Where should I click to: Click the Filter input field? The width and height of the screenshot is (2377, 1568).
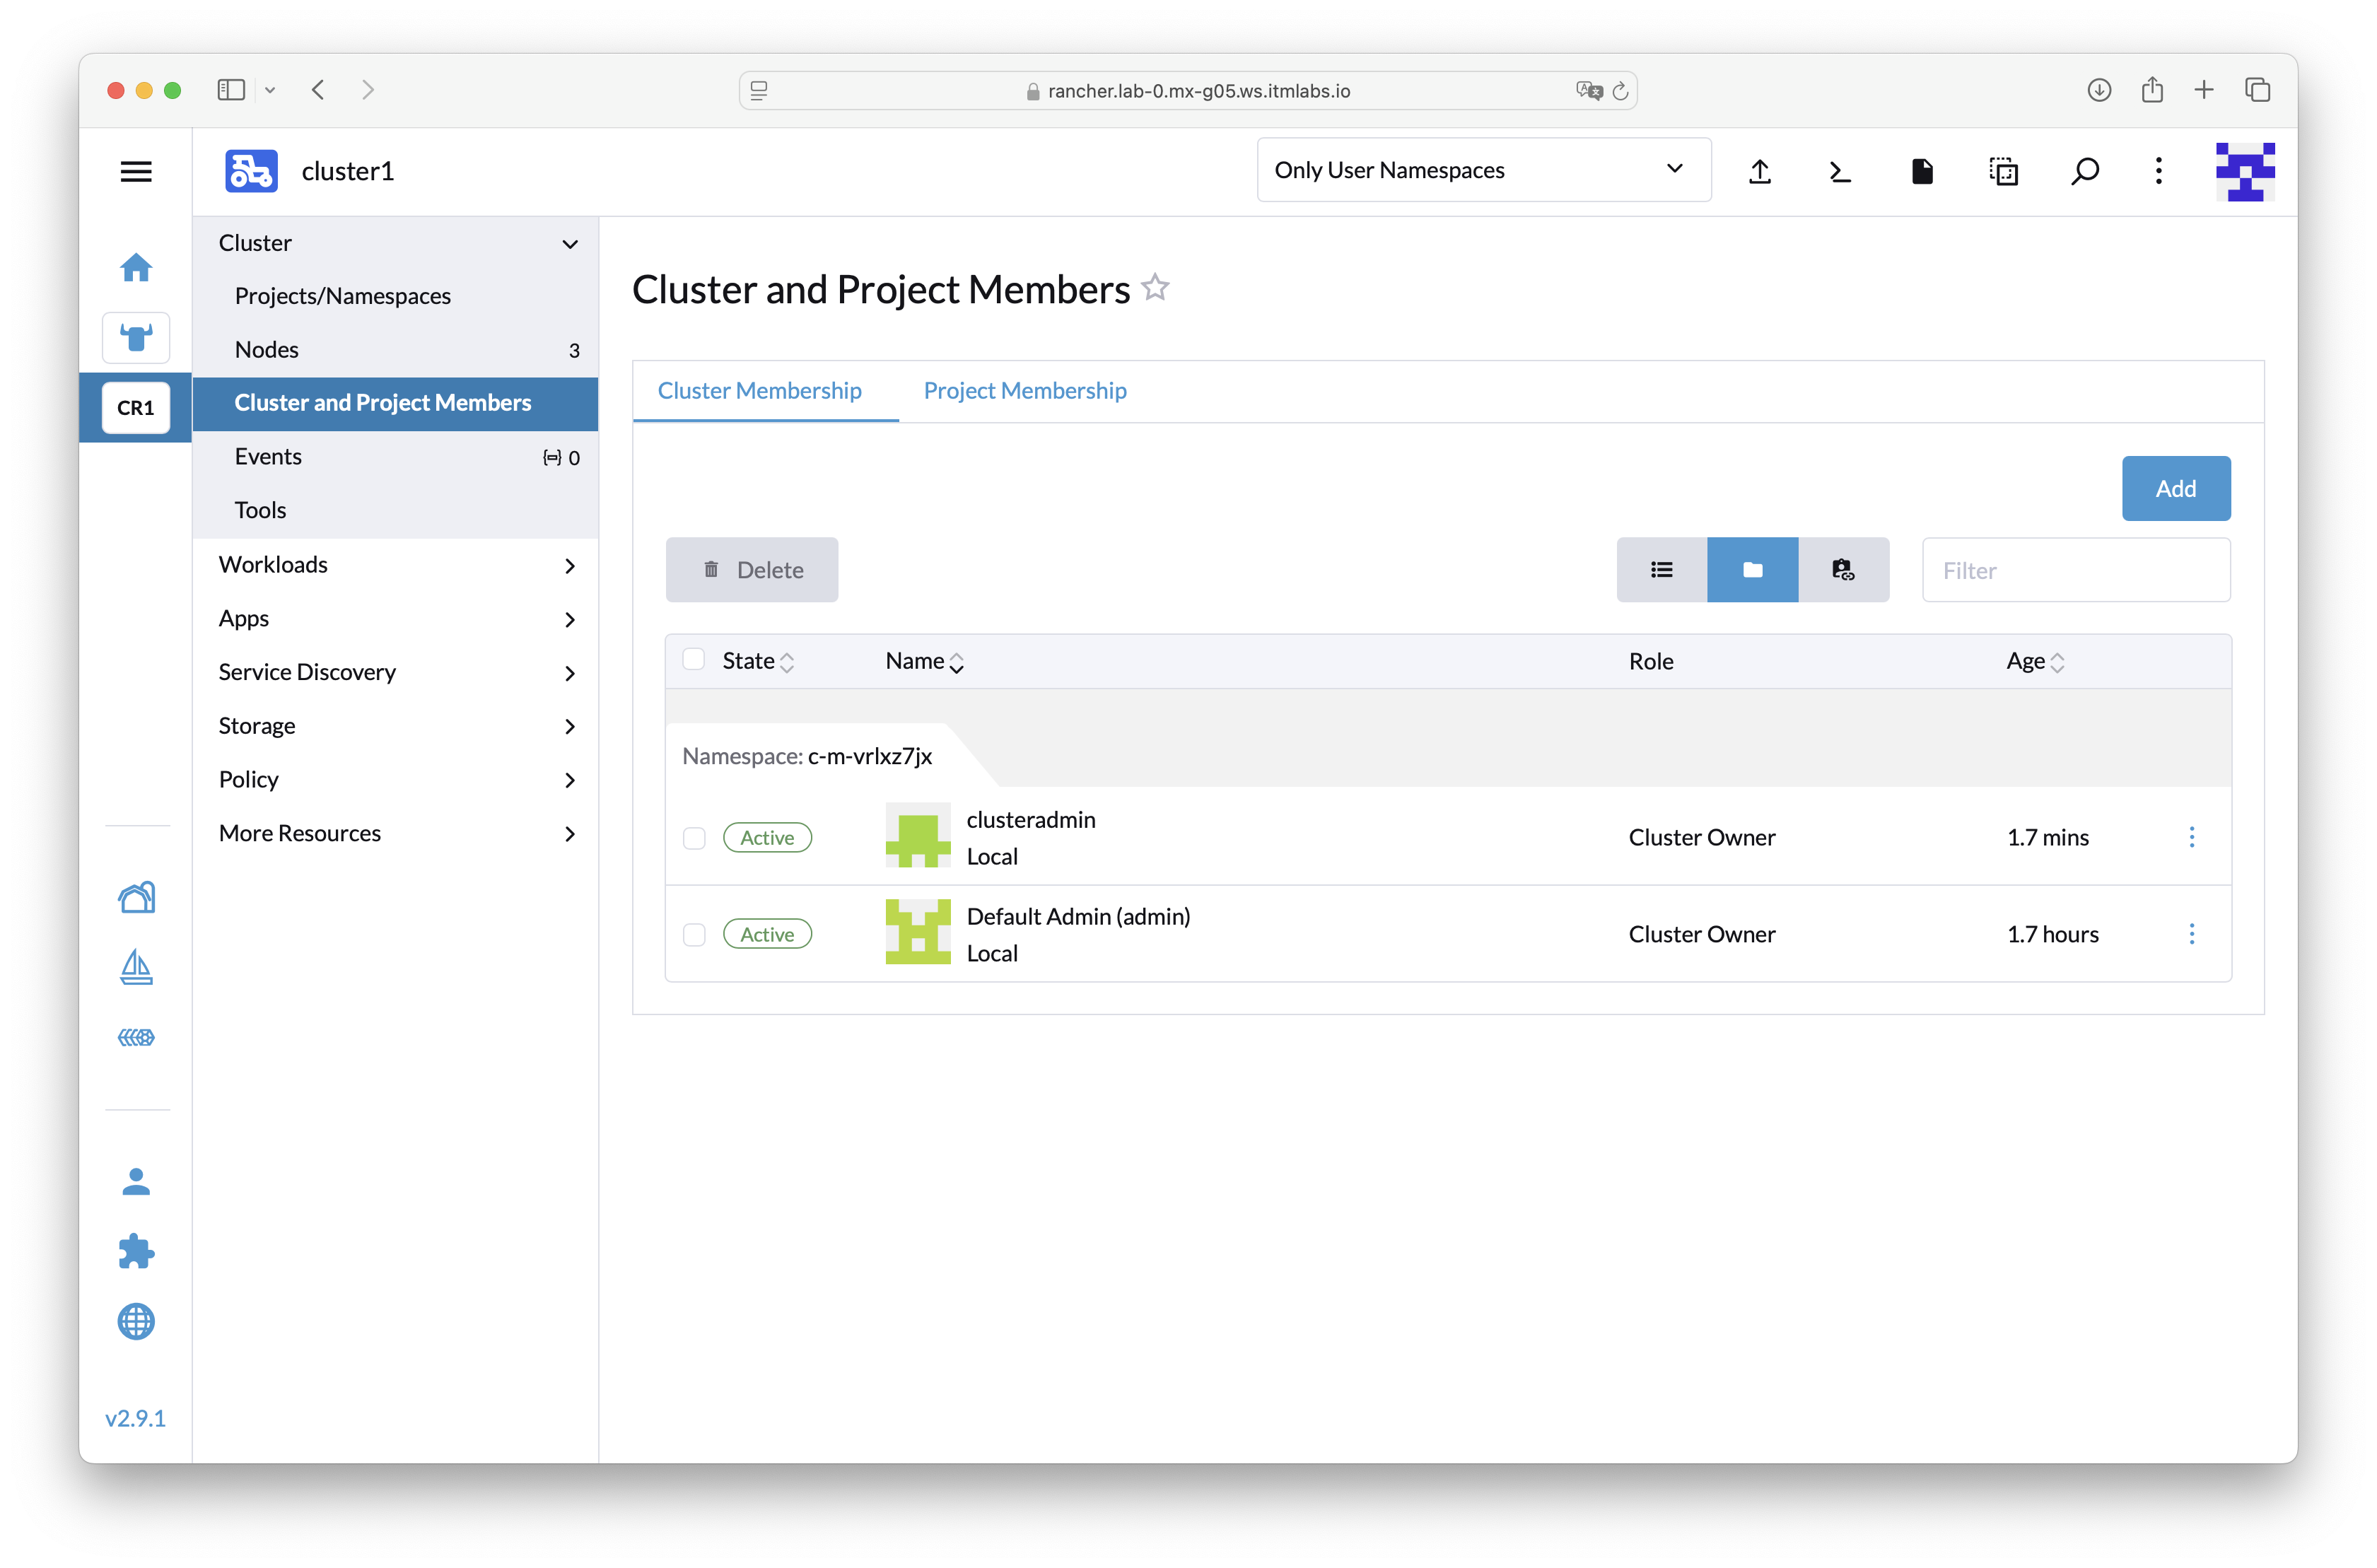[x=2075, y=570]
